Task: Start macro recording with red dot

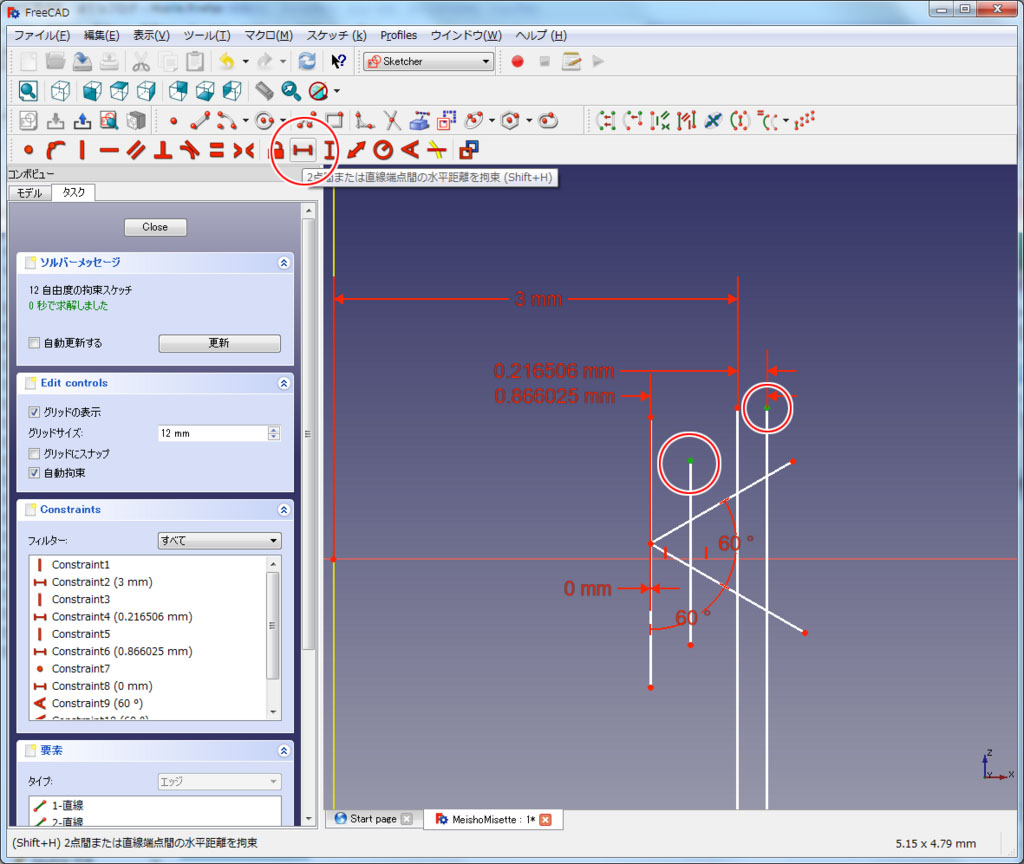Action: 517,61
